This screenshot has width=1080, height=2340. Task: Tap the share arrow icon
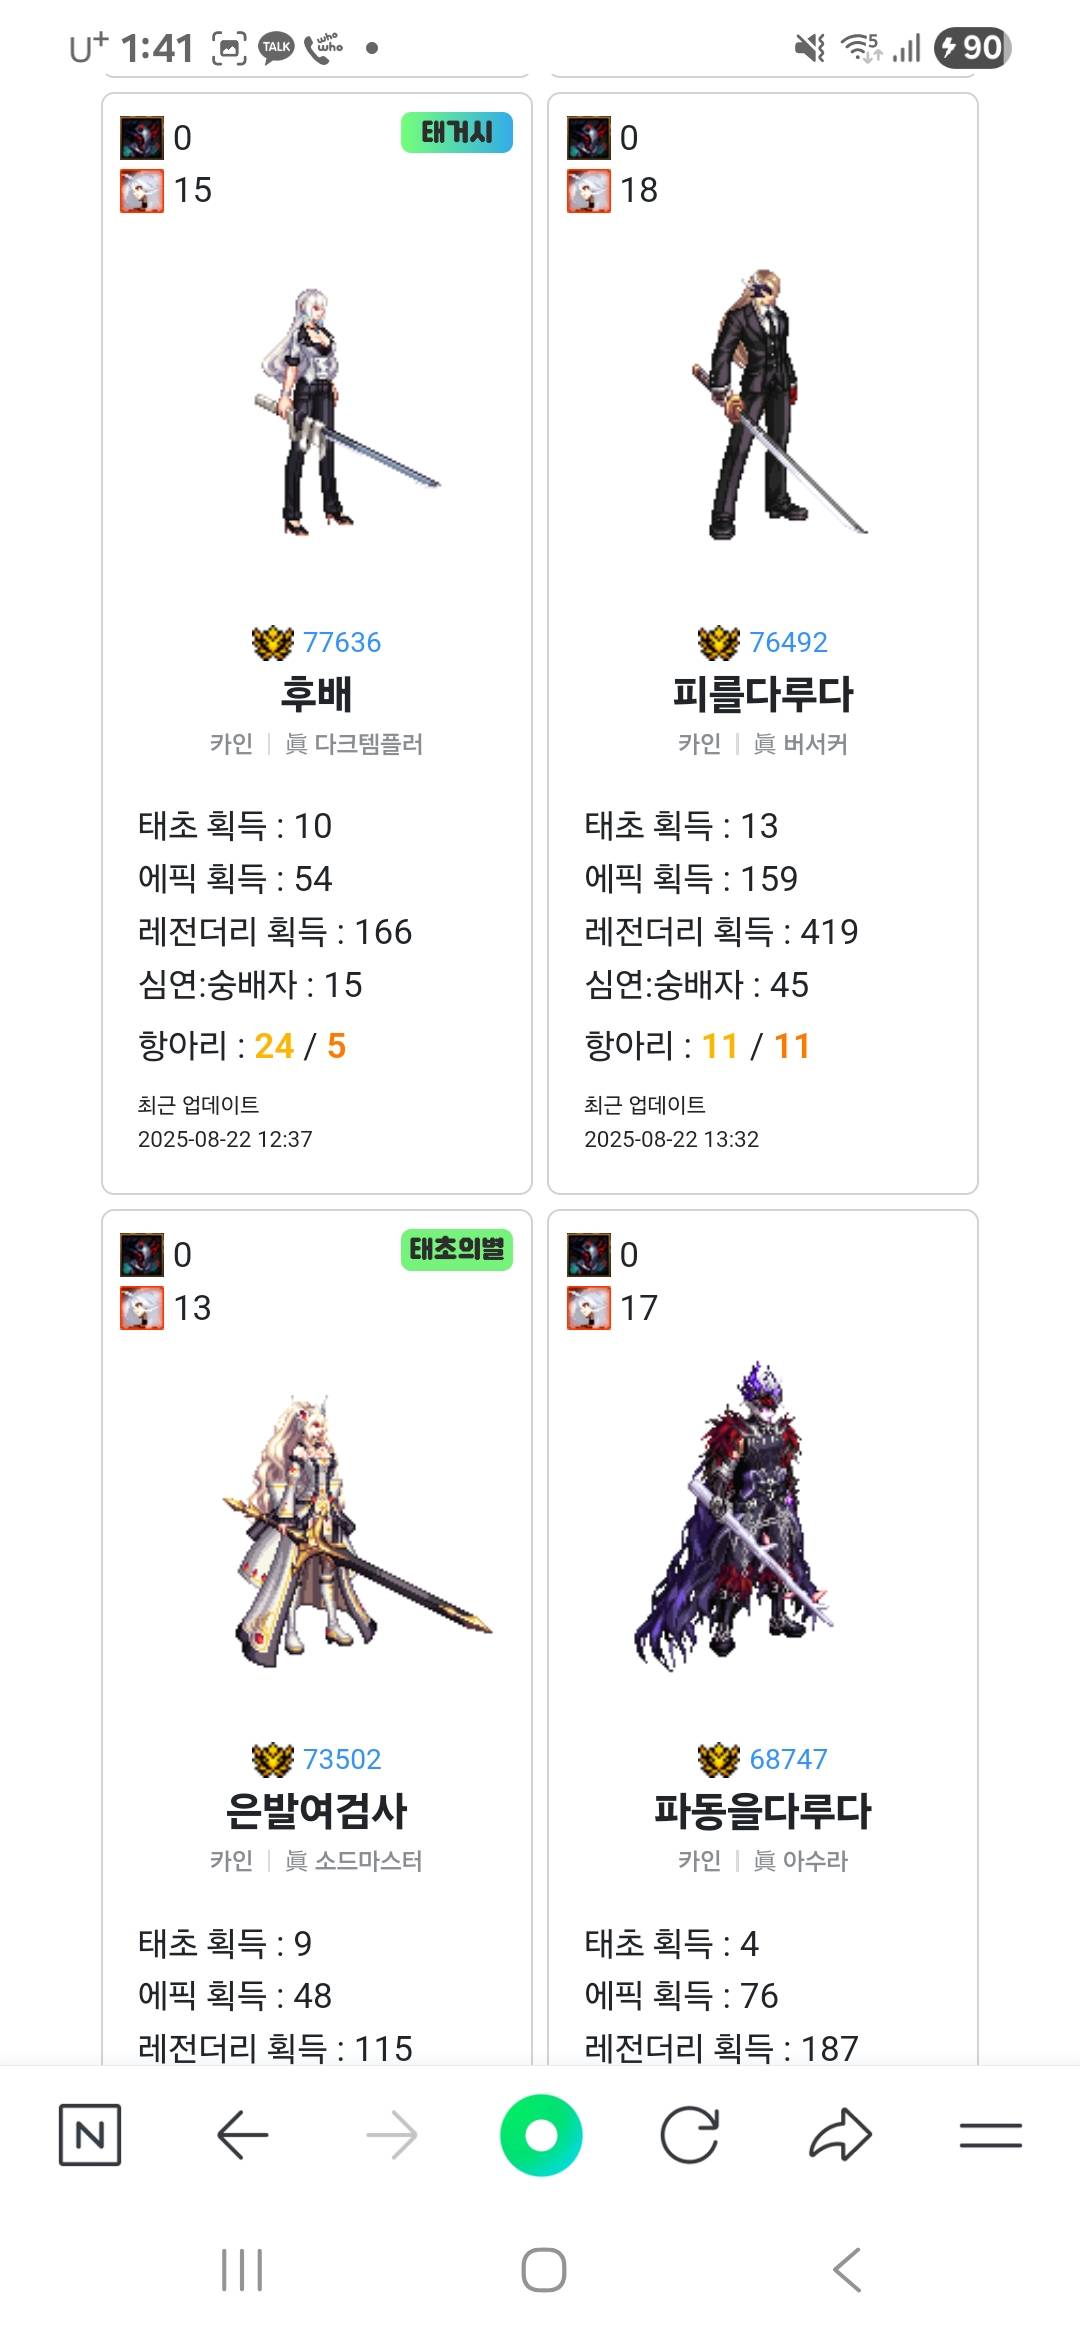tap(840, 2135)
